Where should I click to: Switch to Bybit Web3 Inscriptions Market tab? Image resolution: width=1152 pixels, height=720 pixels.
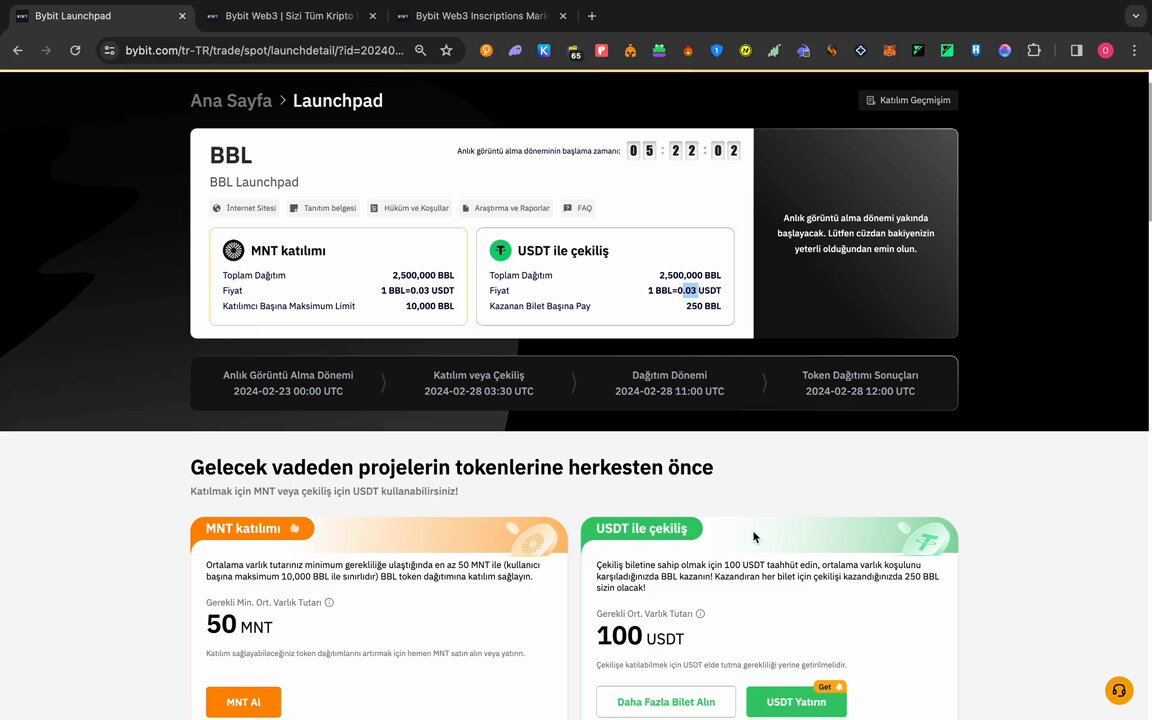(481, 15)
